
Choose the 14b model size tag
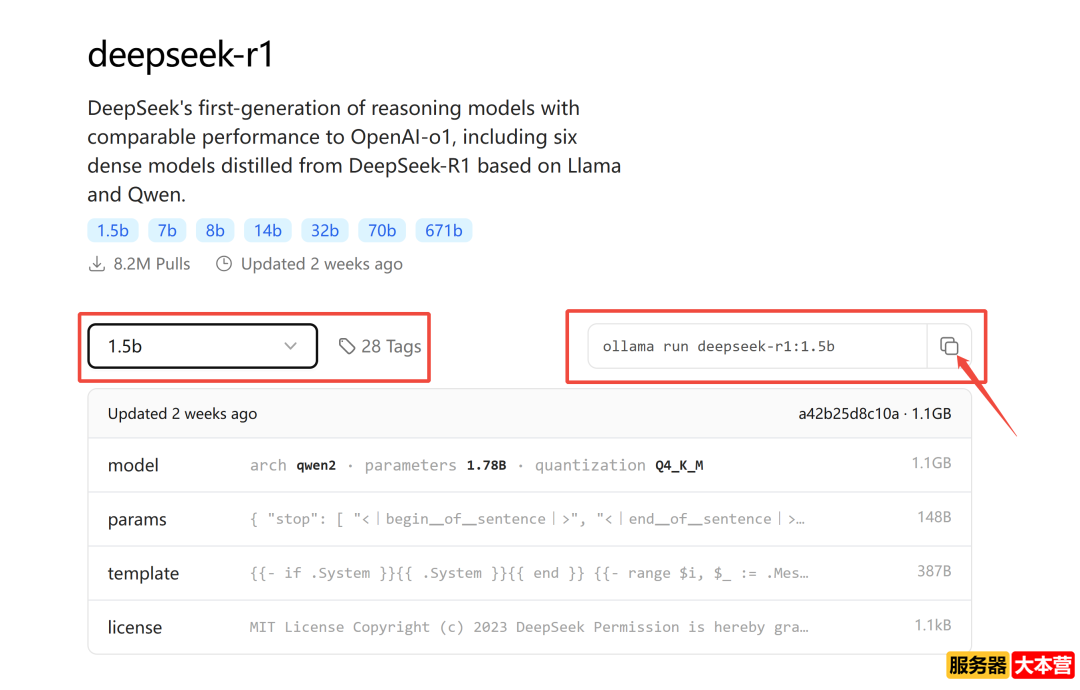pyautogui.click(x=268, y=230)
